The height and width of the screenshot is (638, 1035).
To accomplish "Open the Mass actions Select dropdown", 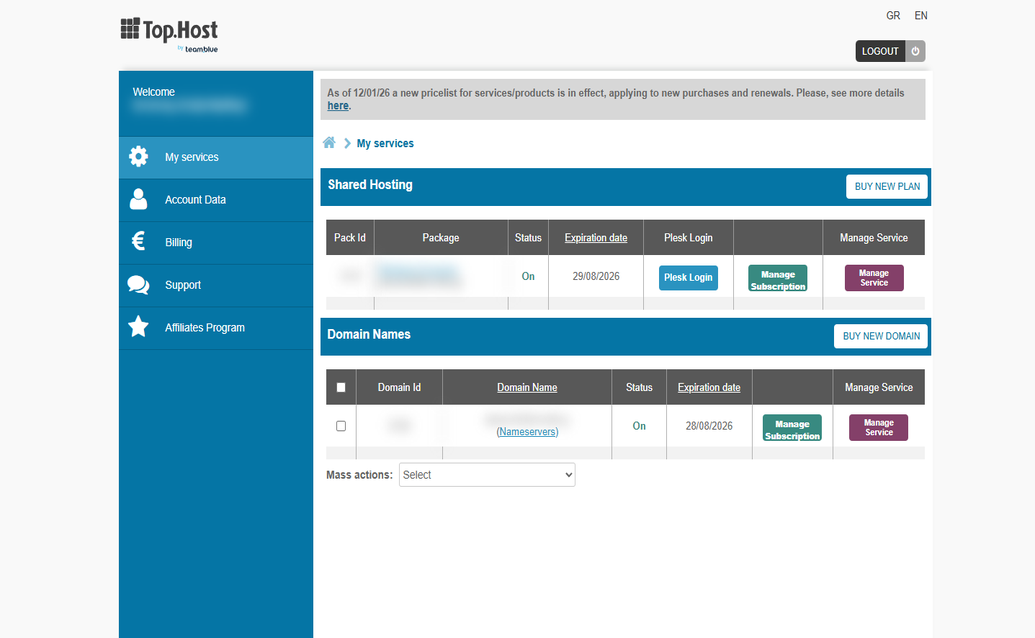I will [x=487, y=475].
